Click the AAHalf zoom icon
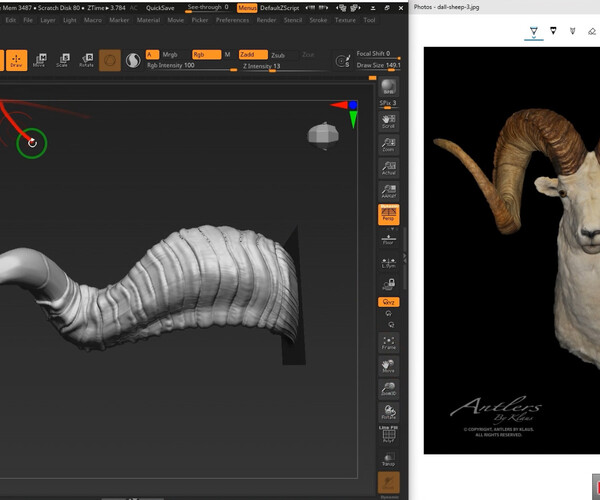The width and height of the screenshot is (600, 500). [x=388, y=191]
